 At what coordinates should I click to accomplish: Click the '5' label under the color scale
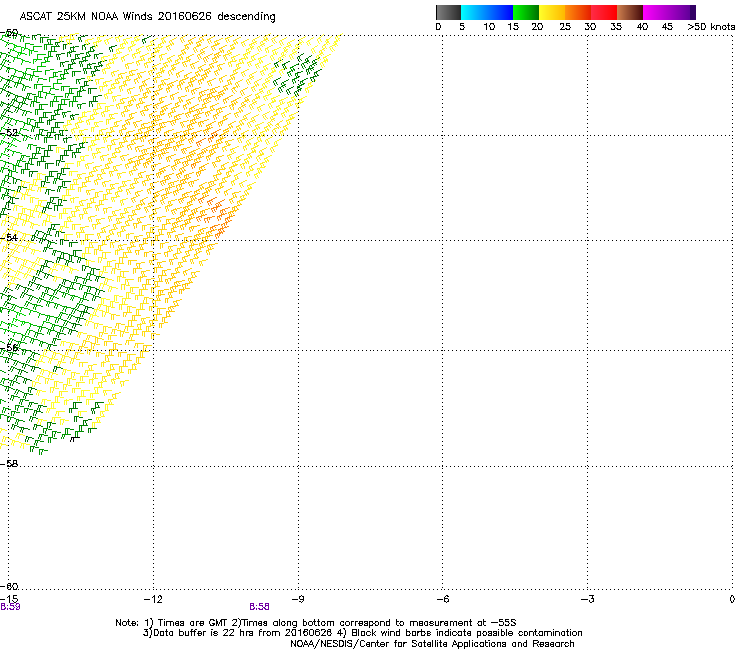pyautogui.click(x=462, y=27)
